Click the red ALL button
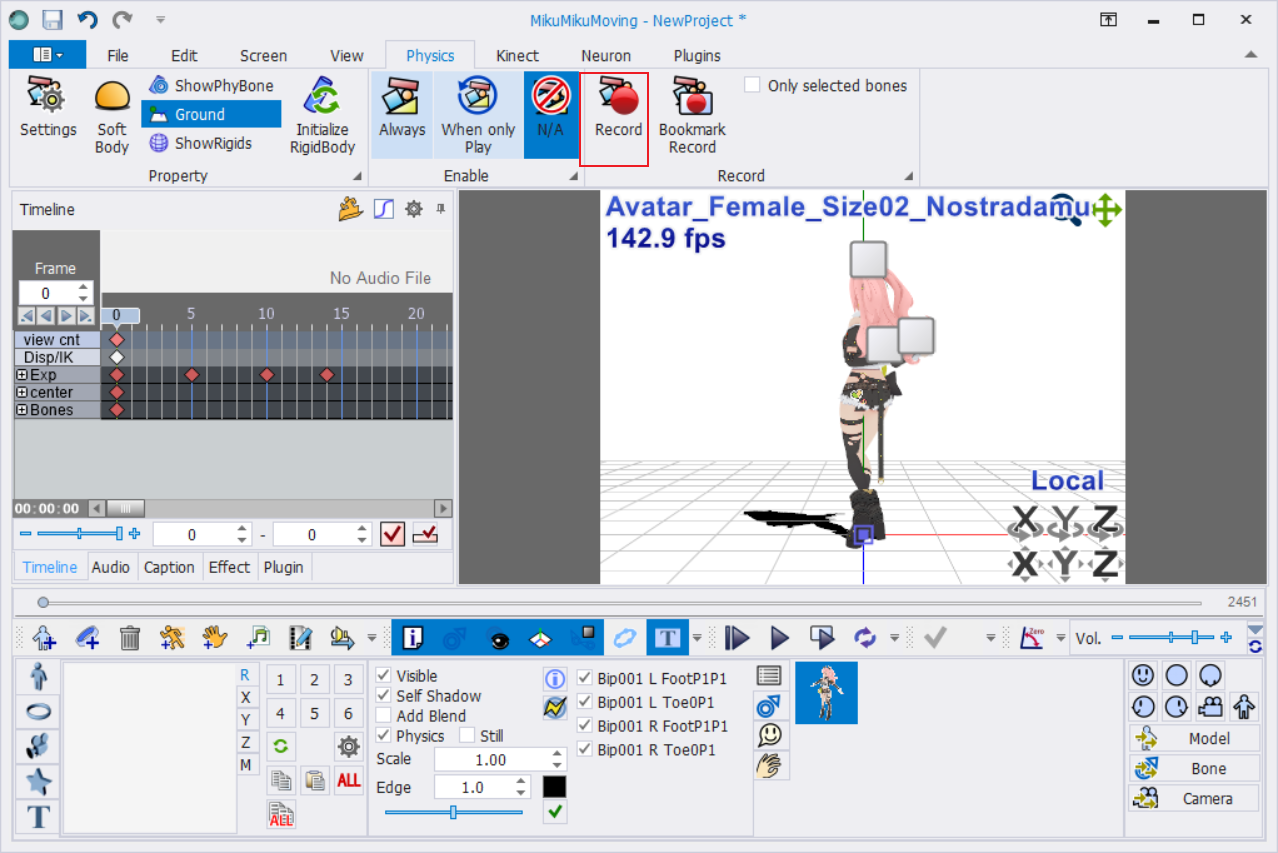 coord(348,781)
